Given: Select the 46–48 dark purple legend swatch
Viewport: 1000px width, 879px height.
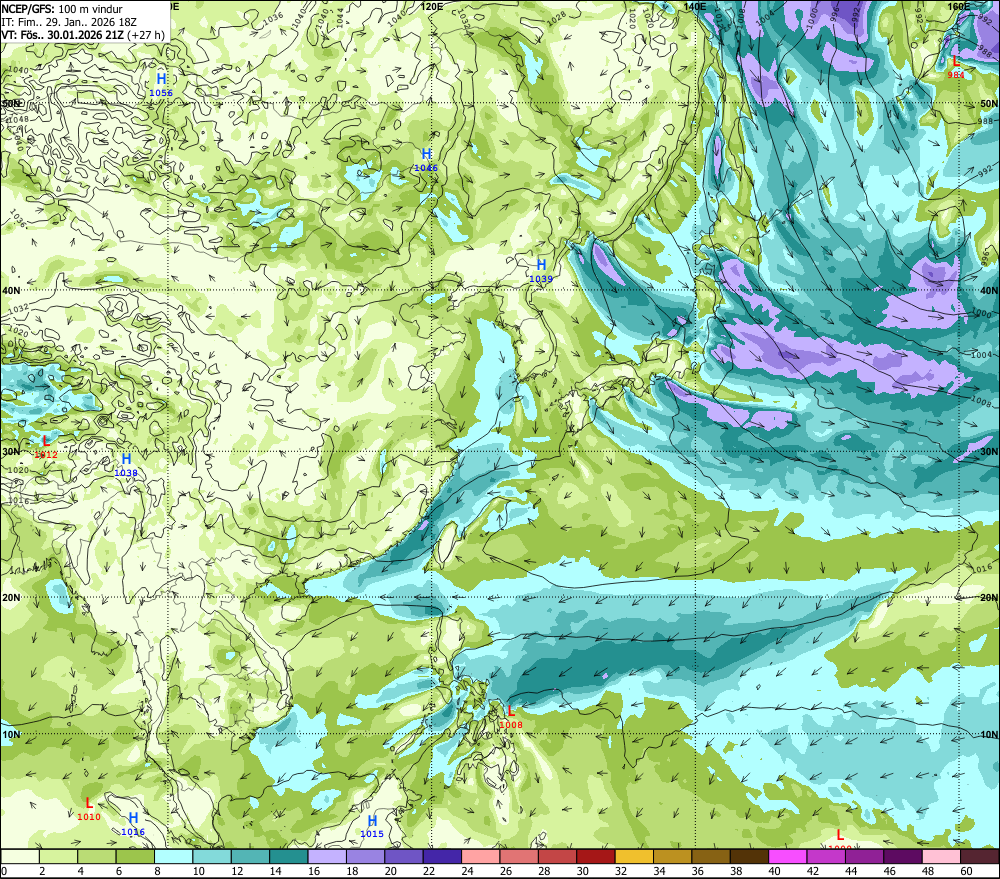Looking at the screenshot, I should [x=903, y=856].
